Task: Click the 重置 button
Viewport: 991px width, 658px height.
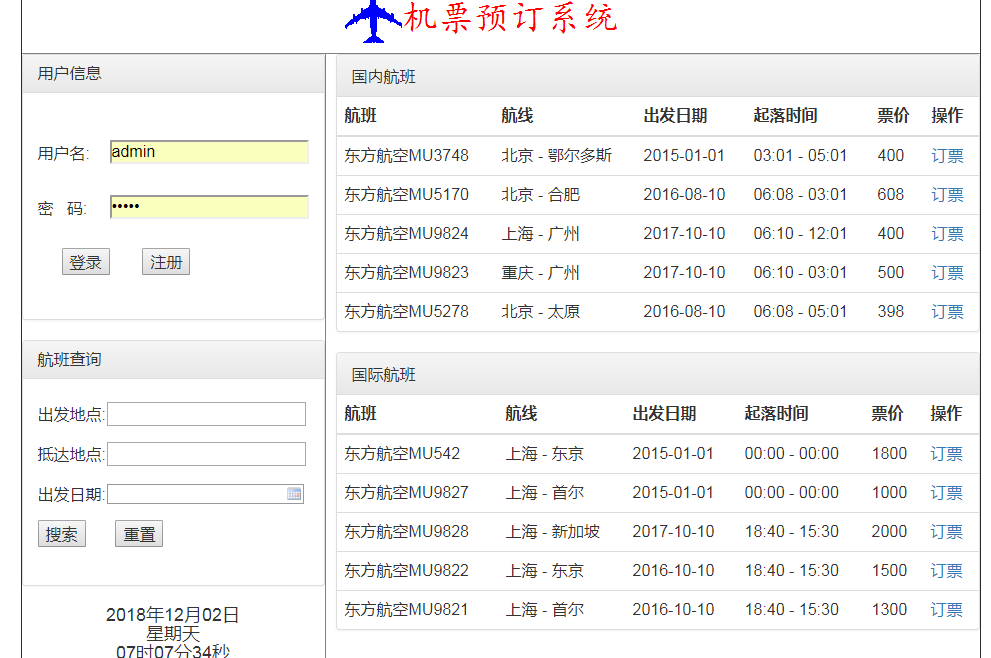Action: tap(139, 534)
